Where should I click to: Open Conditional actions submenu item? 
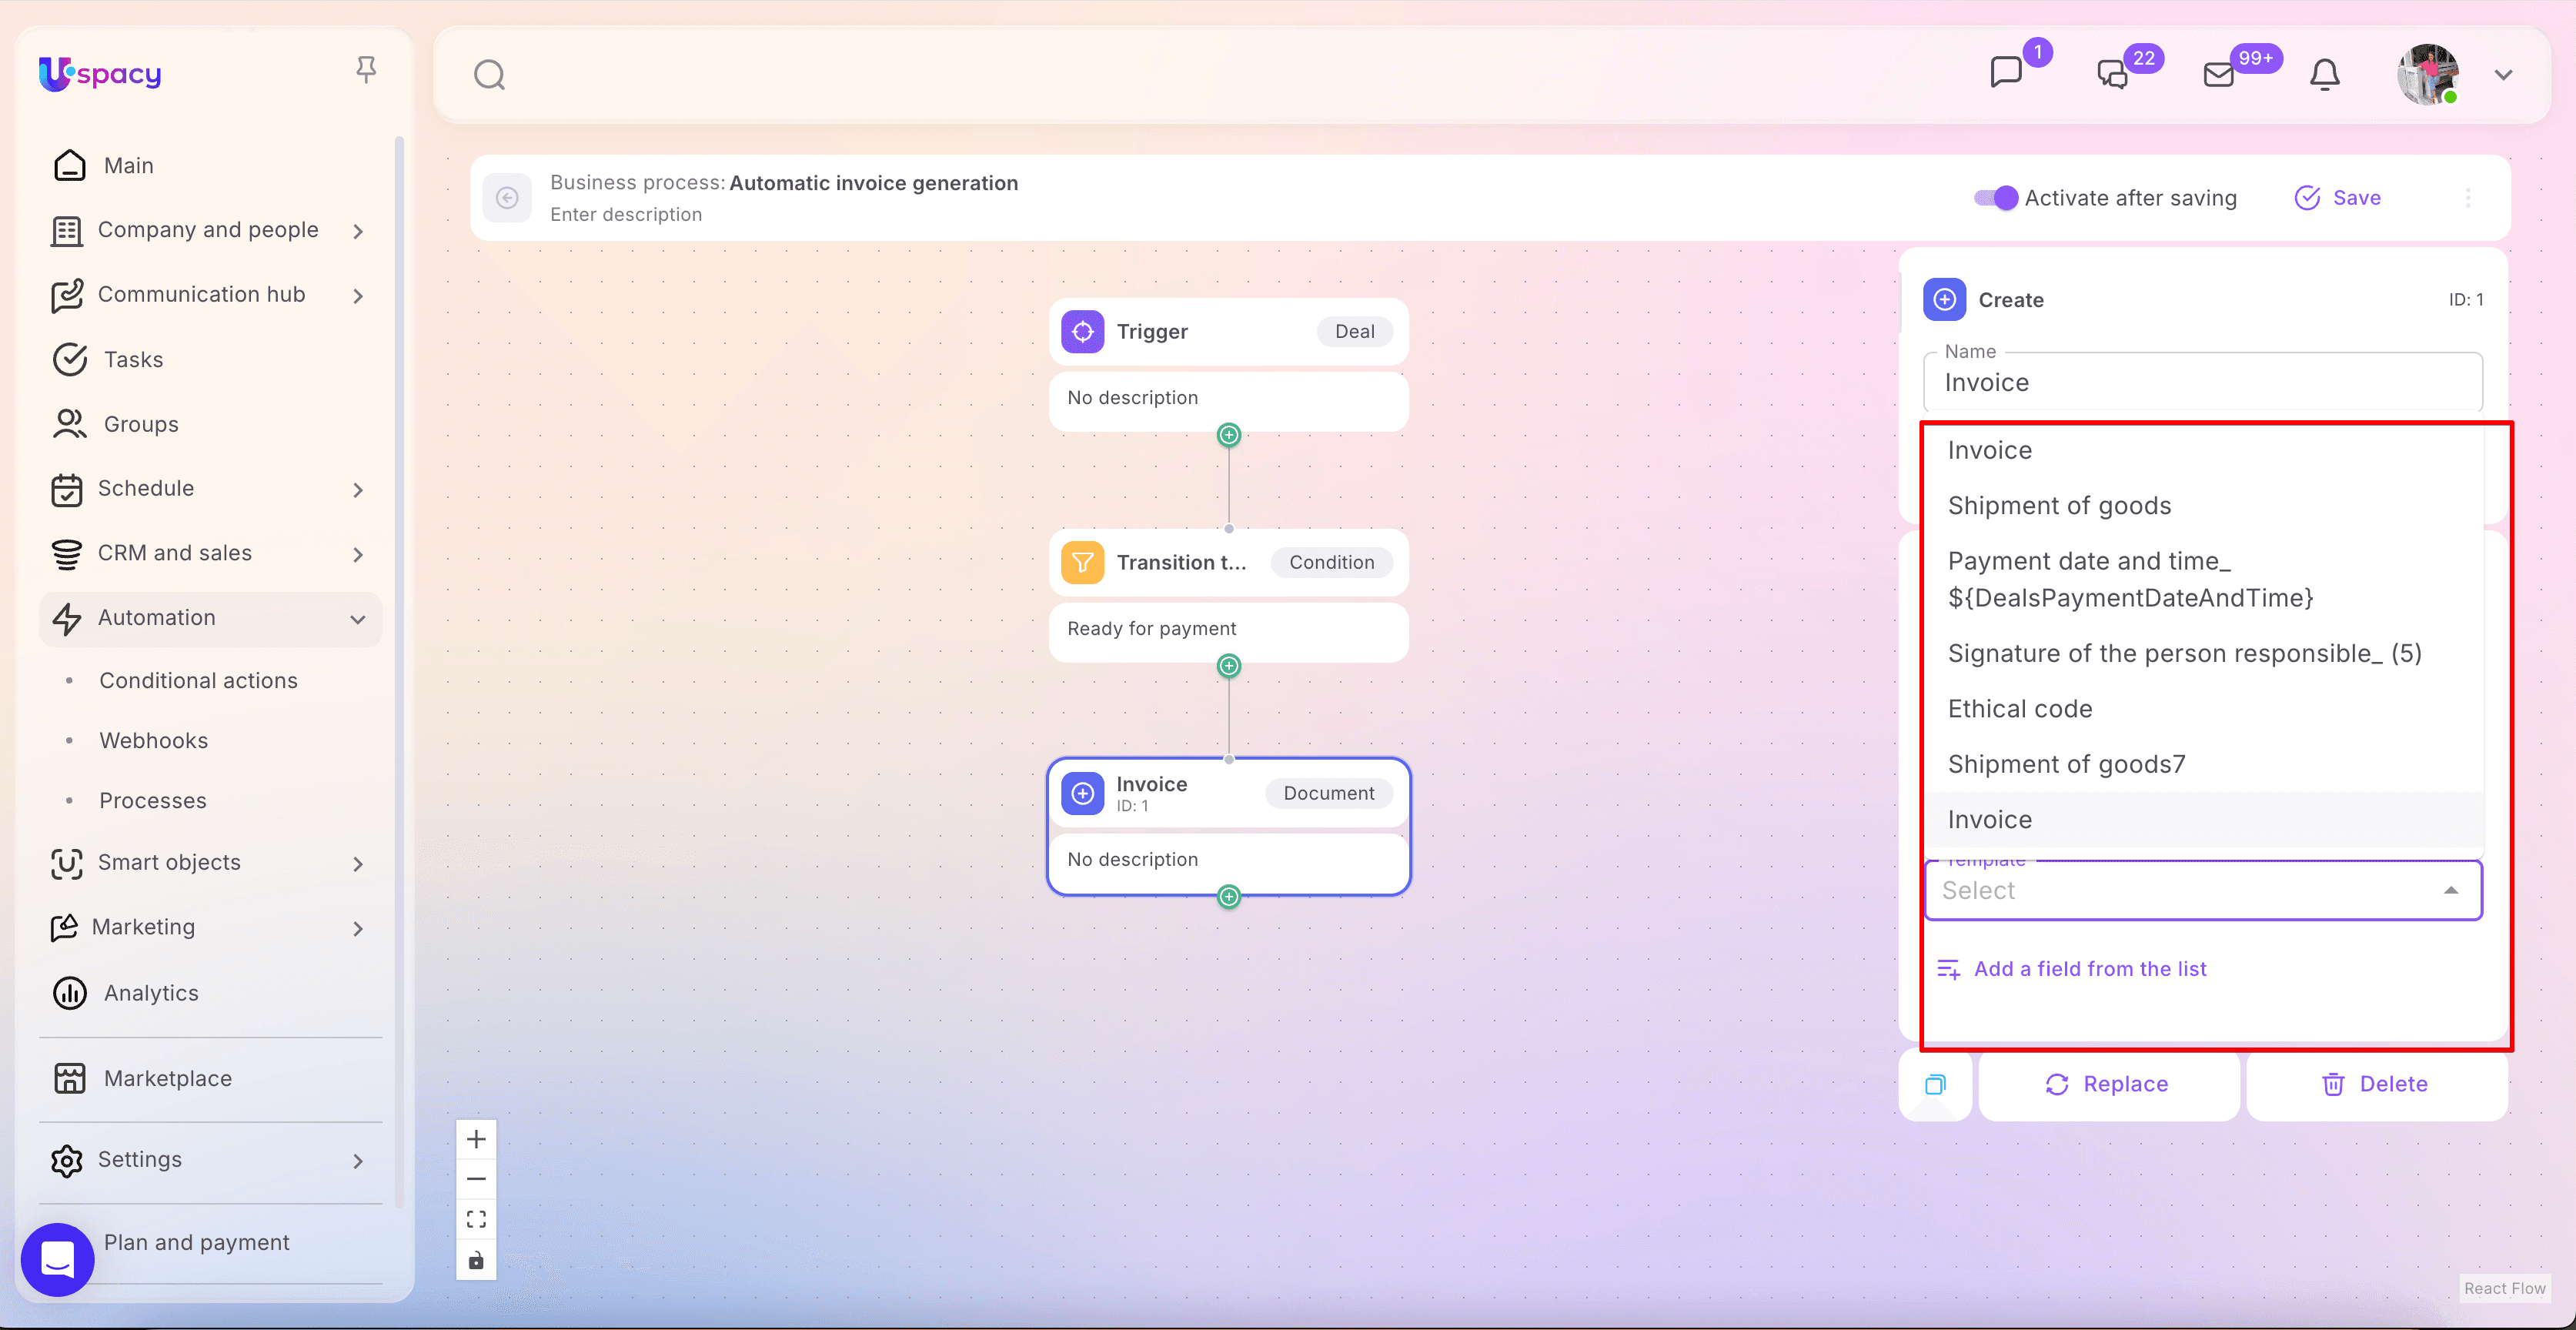coord(198,680)
